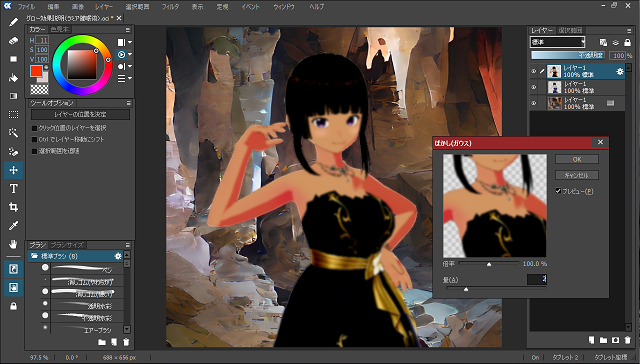Click the layer opacity slider bar
This screenshot has height=364, width=640.
[x=568, y=55]
